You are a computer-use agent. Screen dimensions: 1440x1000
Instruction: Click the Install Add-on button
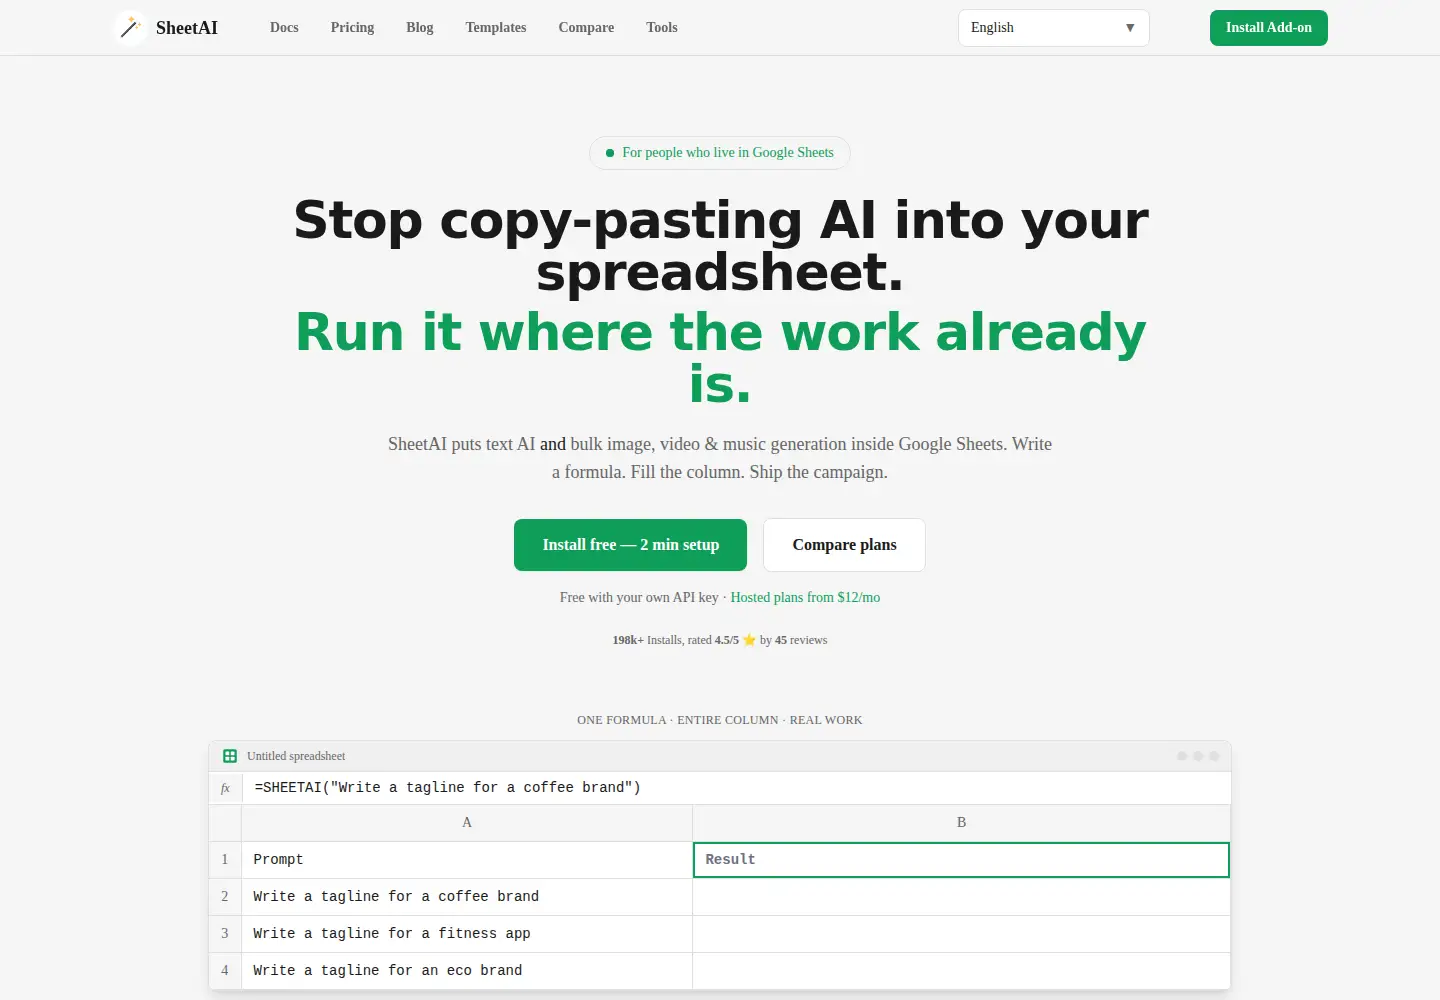1268,28
